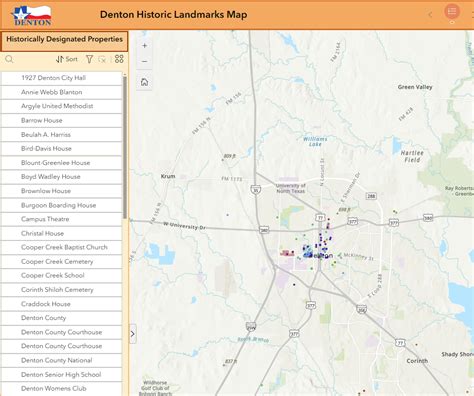Select Cooper Creek Baptist Church entry
This screenshot has height=396, width=474.
[x=61, y=247]
